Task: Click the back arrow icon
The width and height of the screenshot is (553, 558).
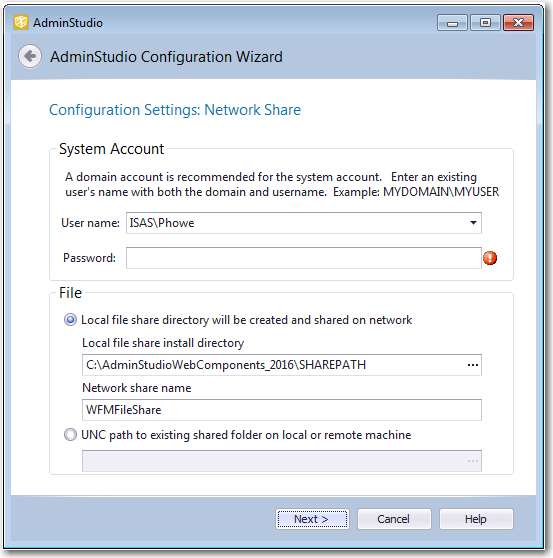Action: [30, 56]
